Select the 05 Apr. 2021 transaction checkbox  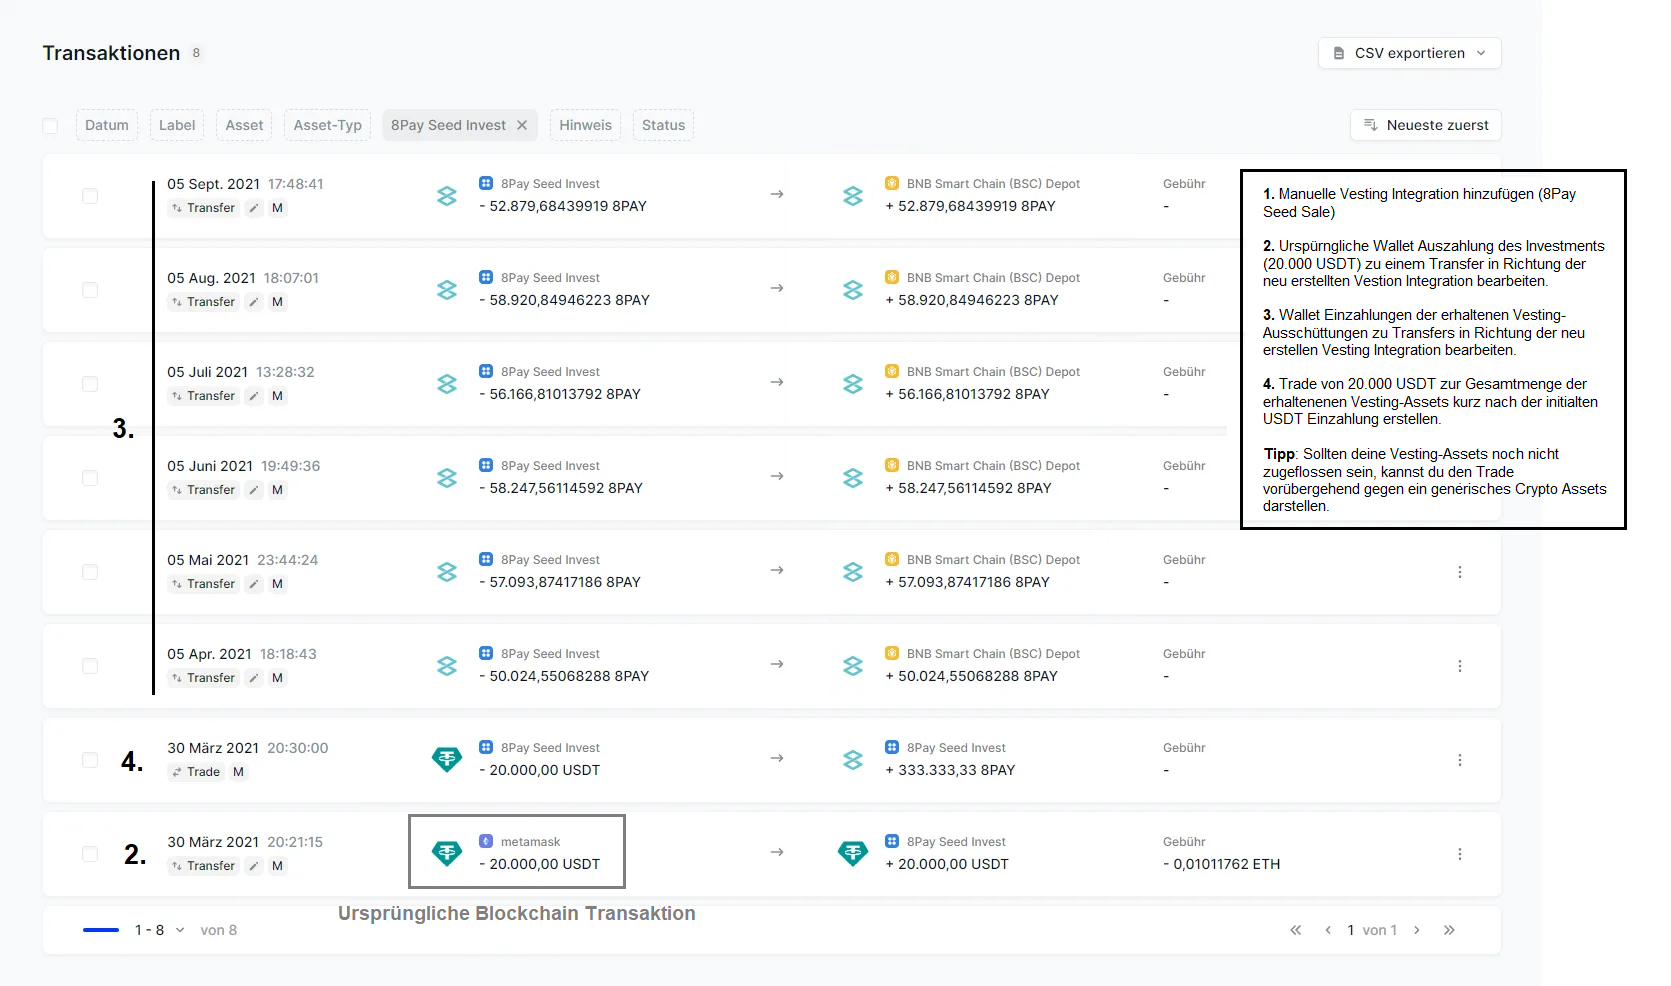(x=90, y=666)
